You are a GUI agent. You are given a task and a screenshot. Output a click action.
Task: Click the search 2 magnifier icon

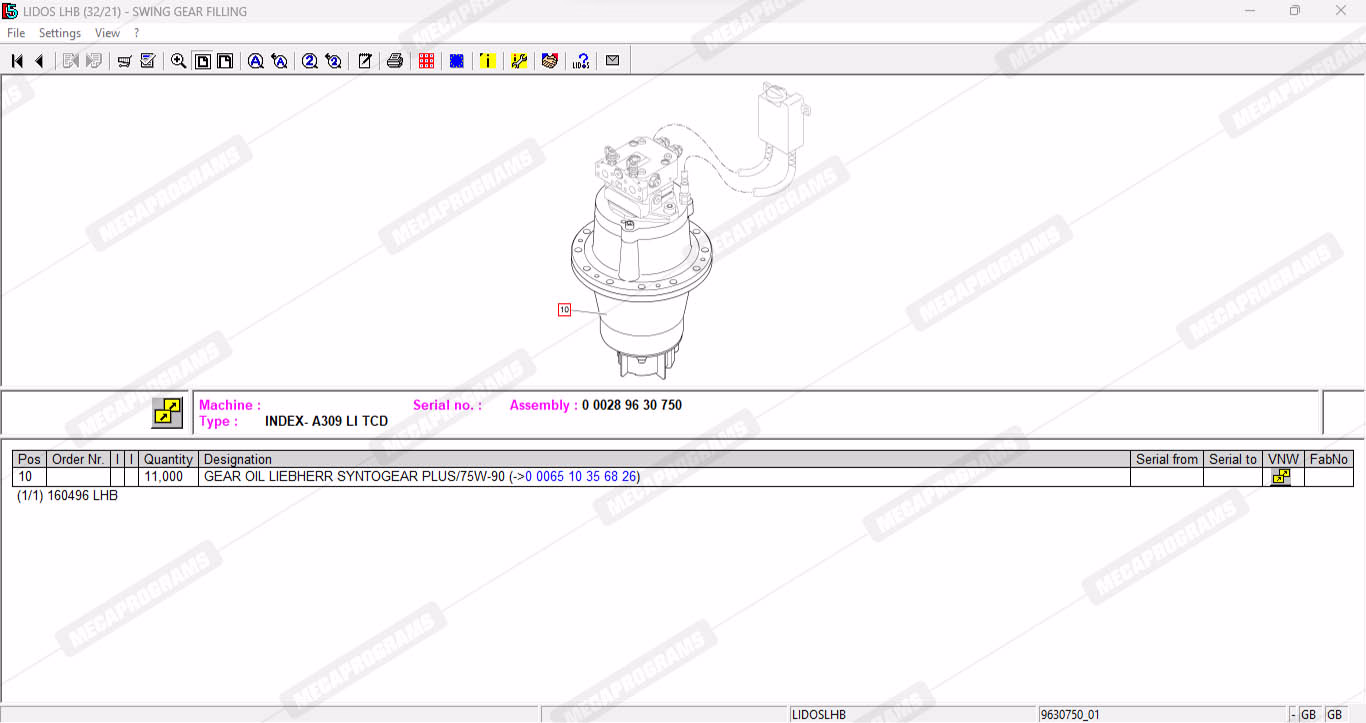310,61
